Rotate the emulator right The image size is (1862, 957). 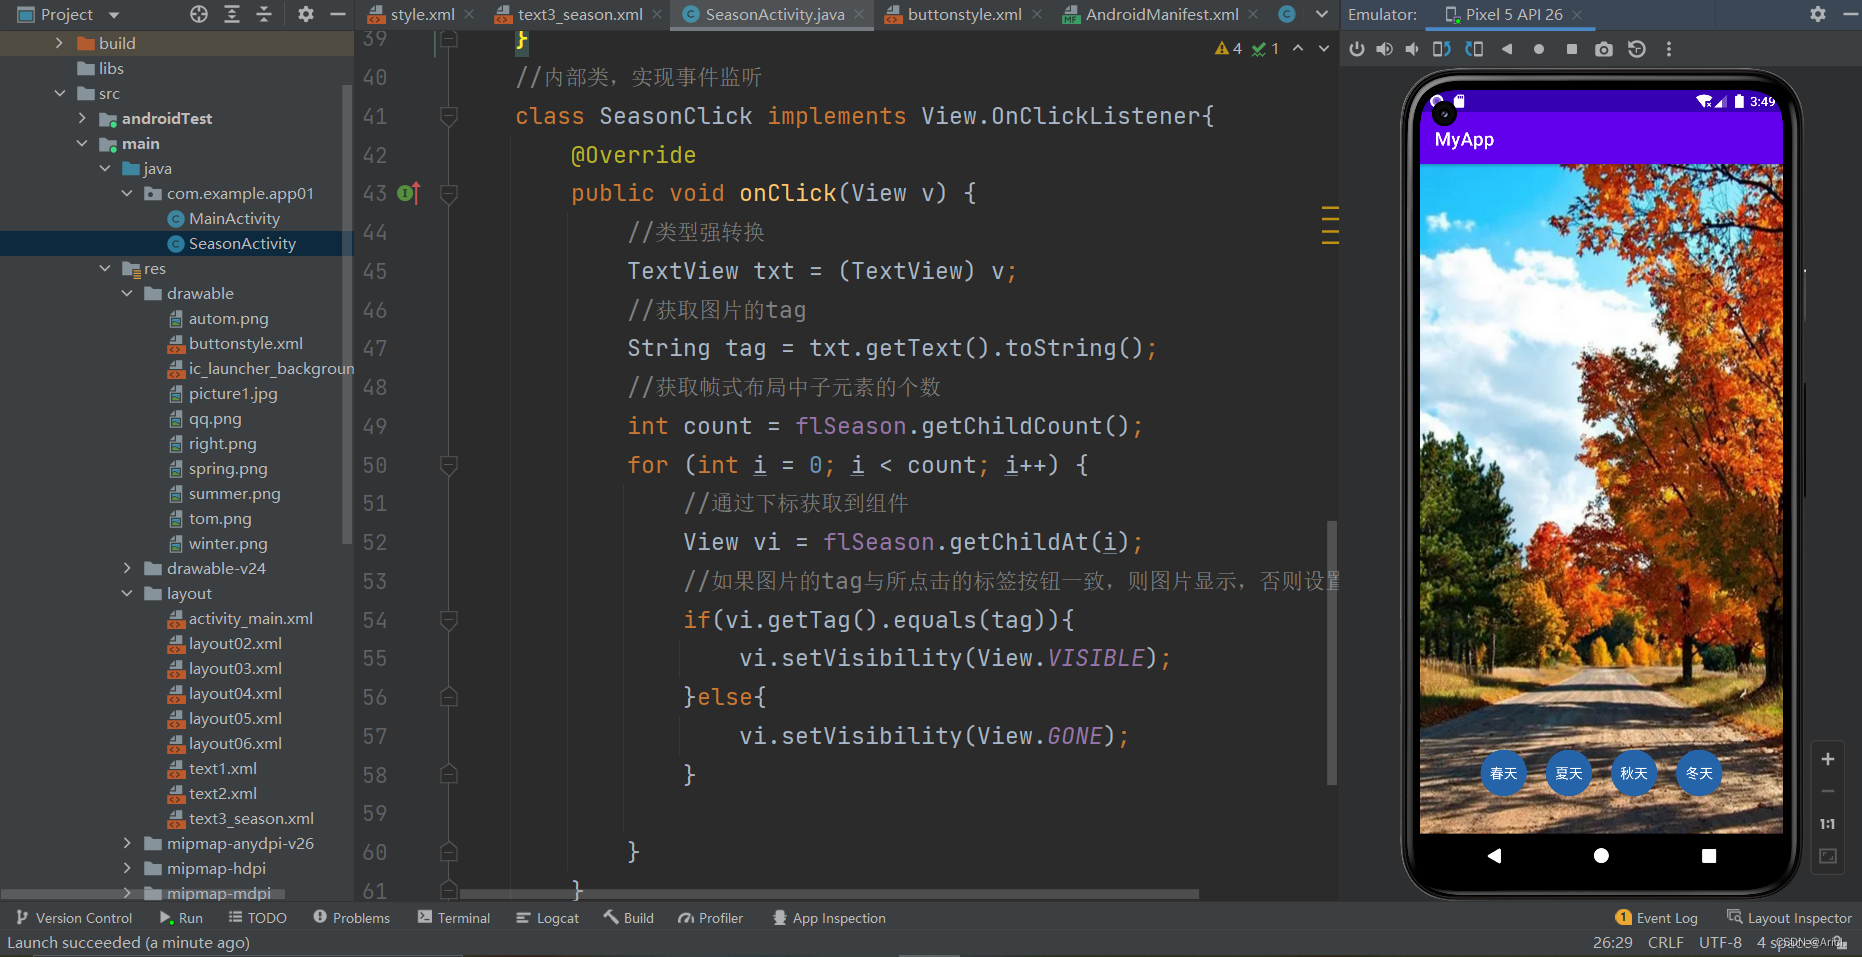click(1474, 49)
